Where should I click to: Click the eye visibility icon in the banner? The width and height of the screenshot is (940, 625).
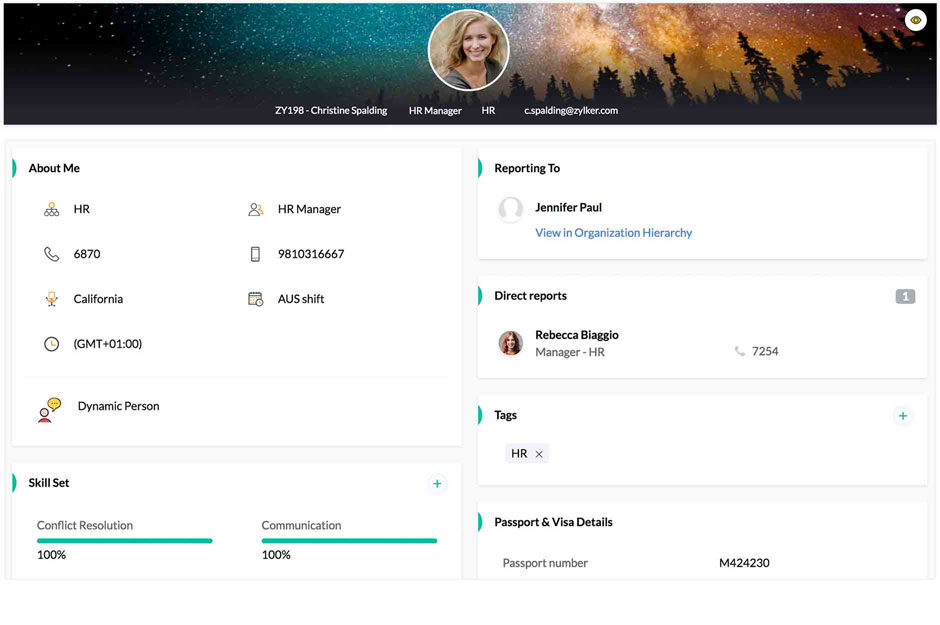tap(915, 20)
